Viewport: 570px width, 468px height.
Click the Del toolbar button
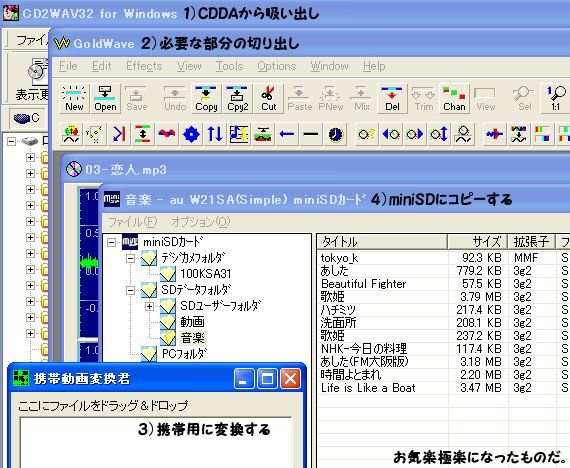point(392,99)
